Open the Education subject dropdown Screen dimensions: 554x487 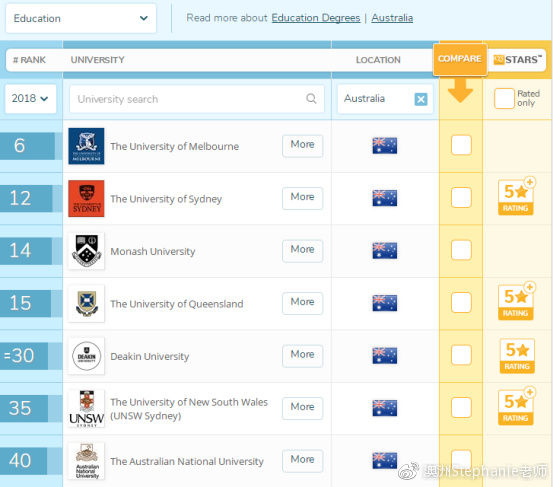[x=81, y=18]
